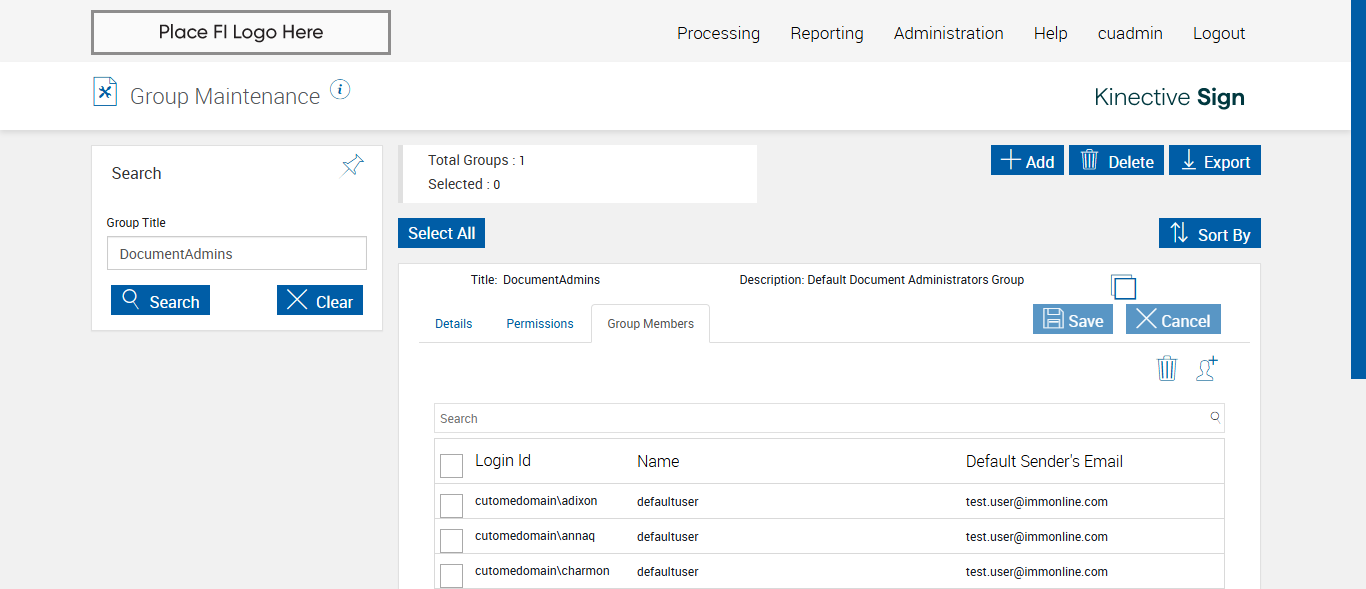
Task: Click the magnifier in member search box
Action: click(x=1215, y=417)
